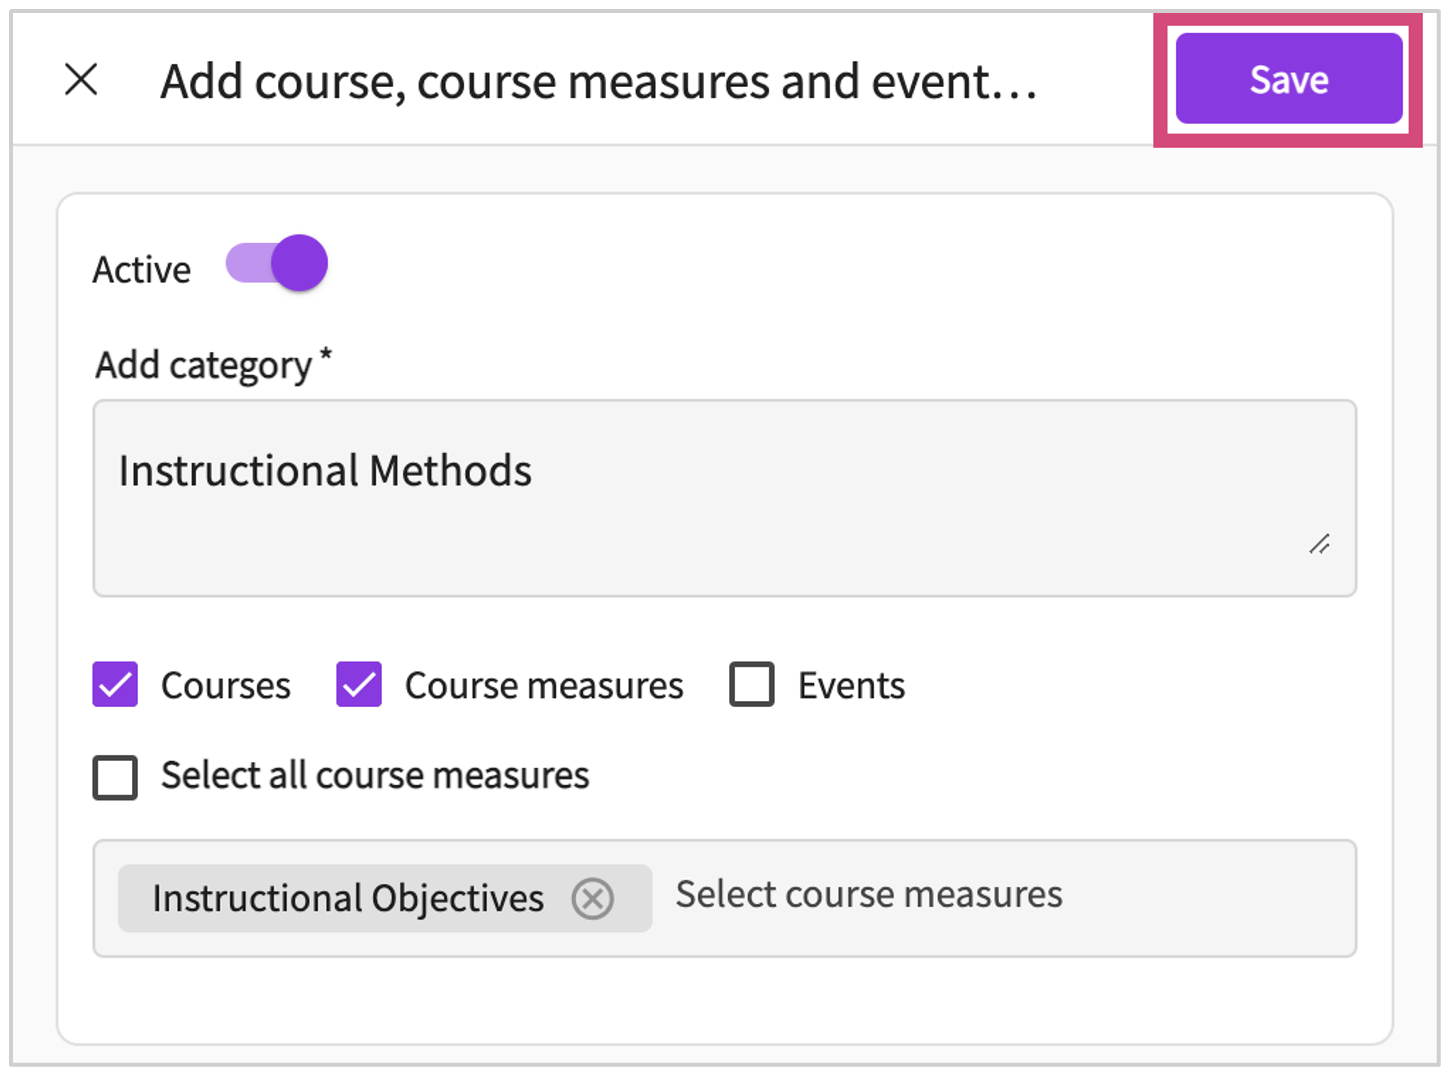This screenshot has height=1078, width=1452.
Task: Uncheck the Course measures checkbox
Action: click(359, 685)
